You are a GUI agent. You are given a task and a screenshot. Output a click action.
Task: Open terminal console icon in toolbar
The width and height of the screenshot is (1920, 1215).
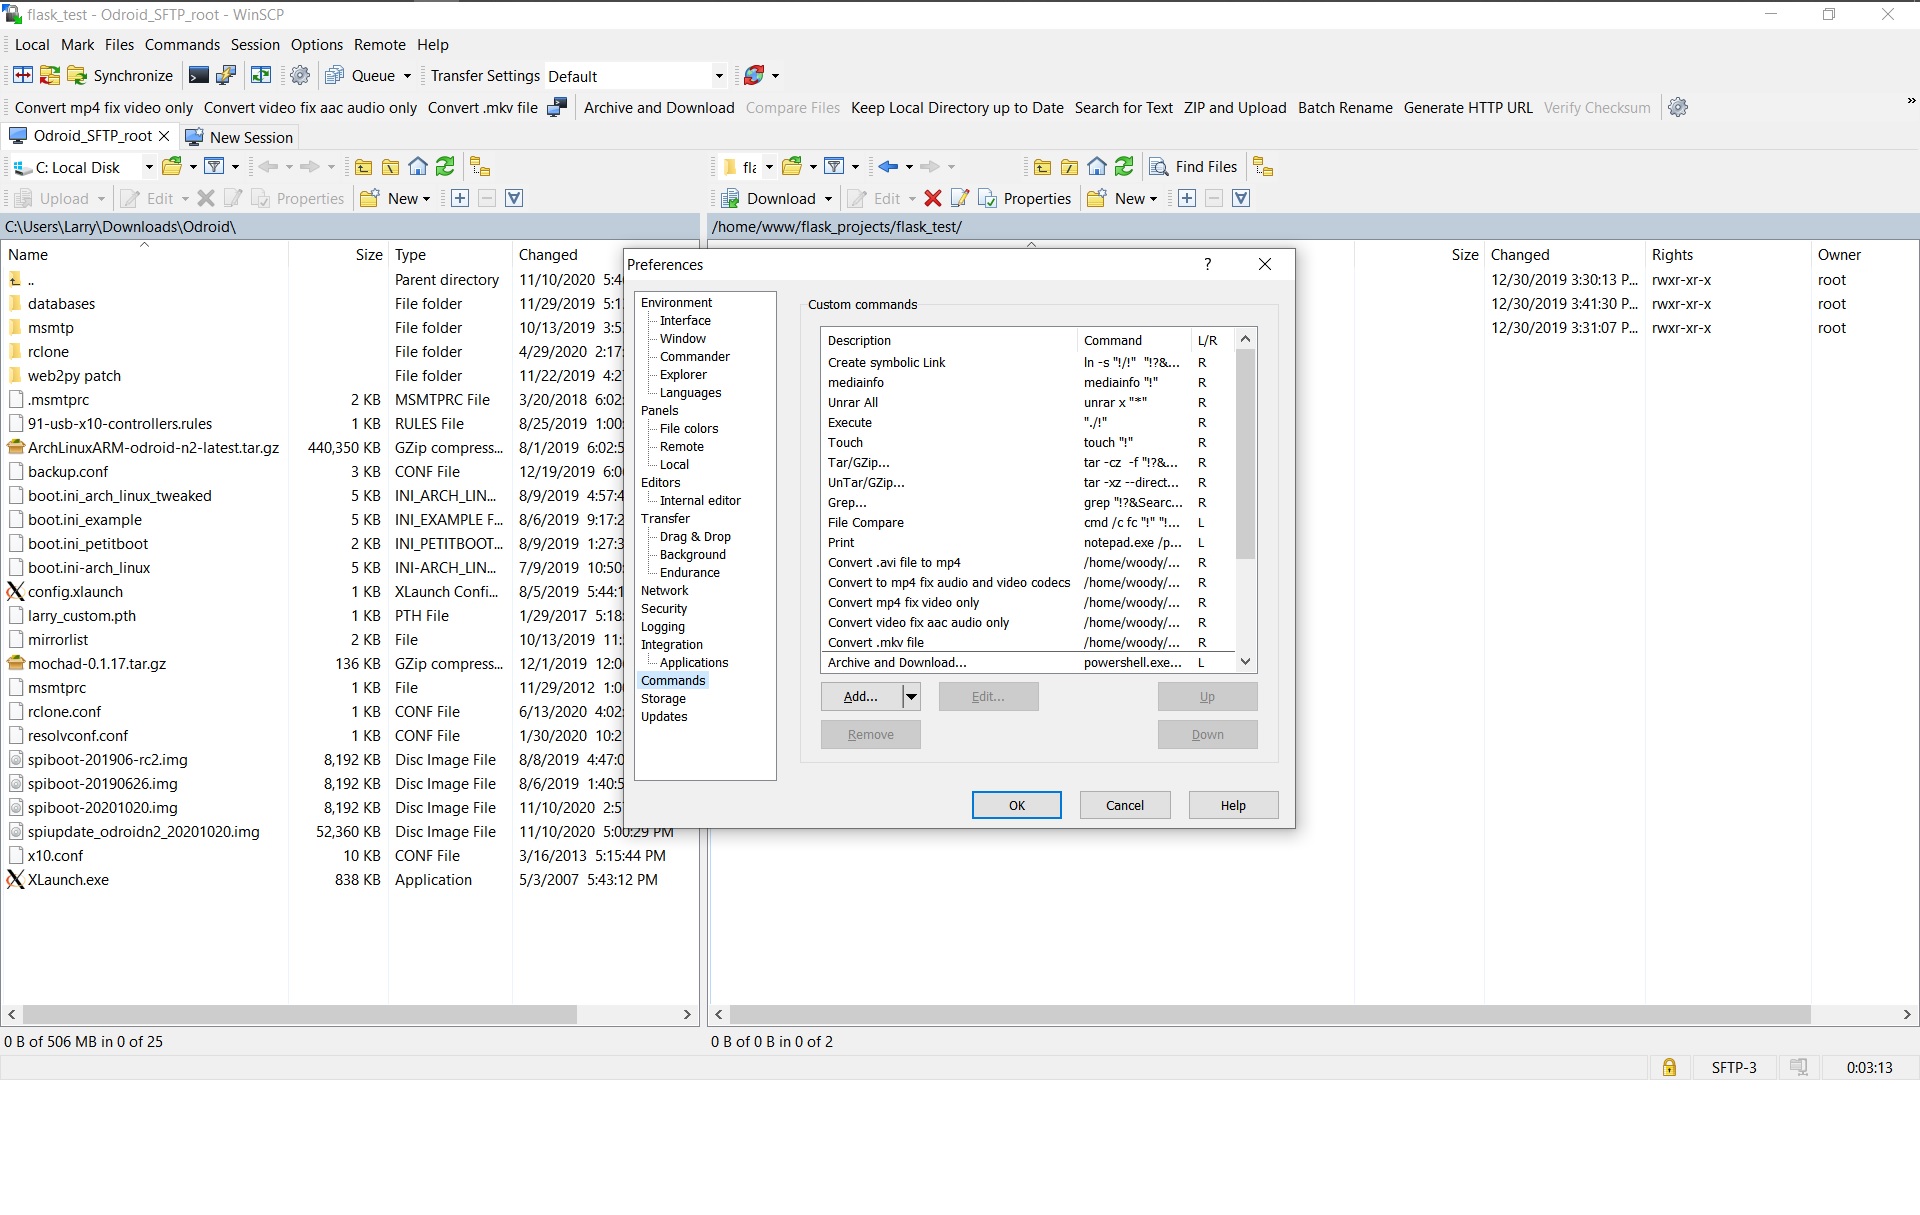[199, 76]
